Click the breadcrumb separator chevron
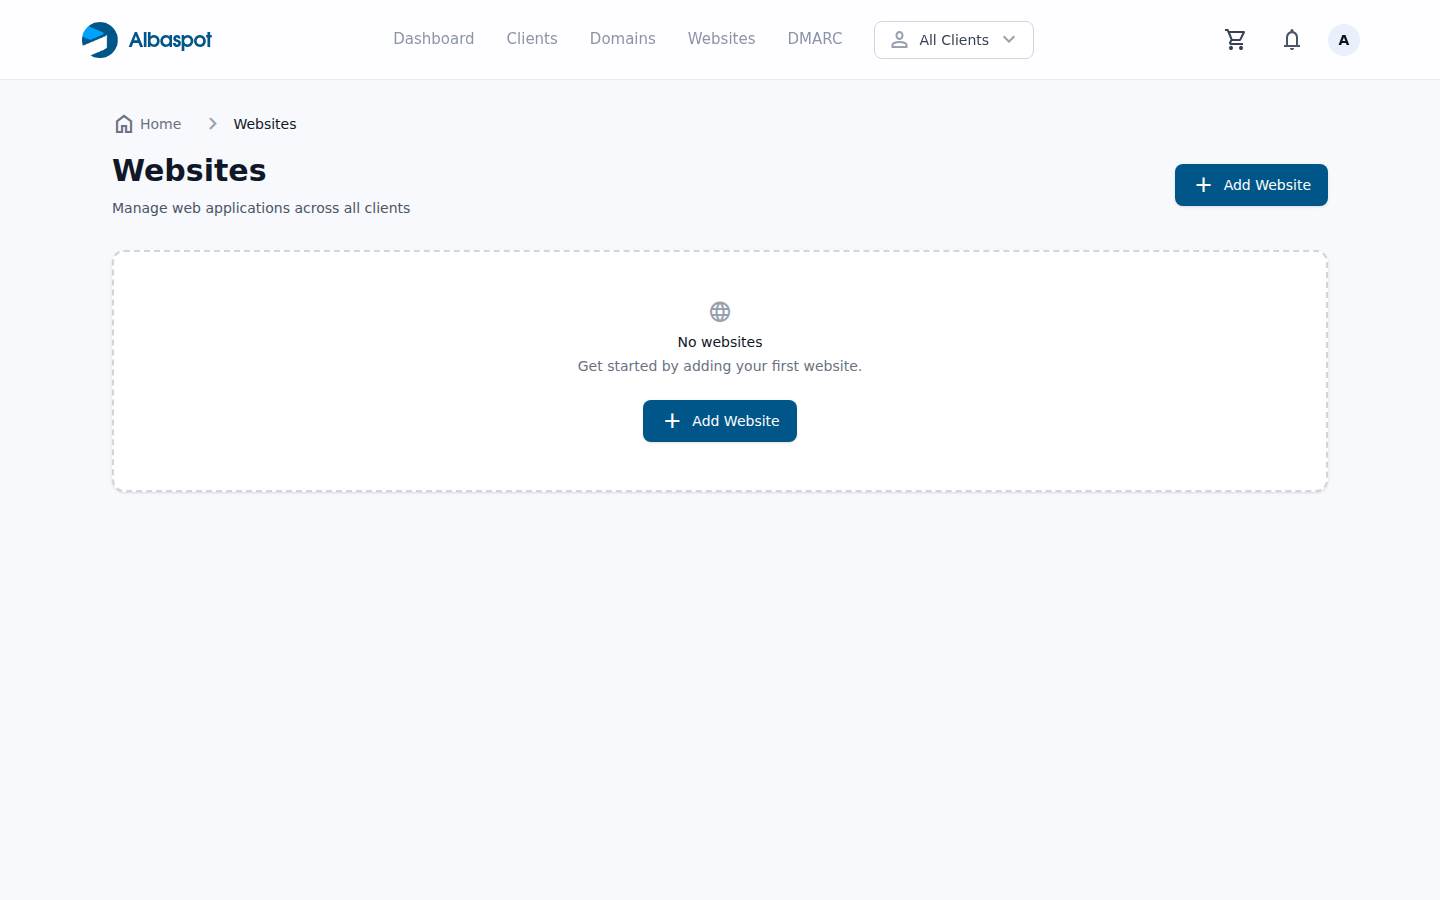This screenshot has height=900, width=1440. pos(212,124)
